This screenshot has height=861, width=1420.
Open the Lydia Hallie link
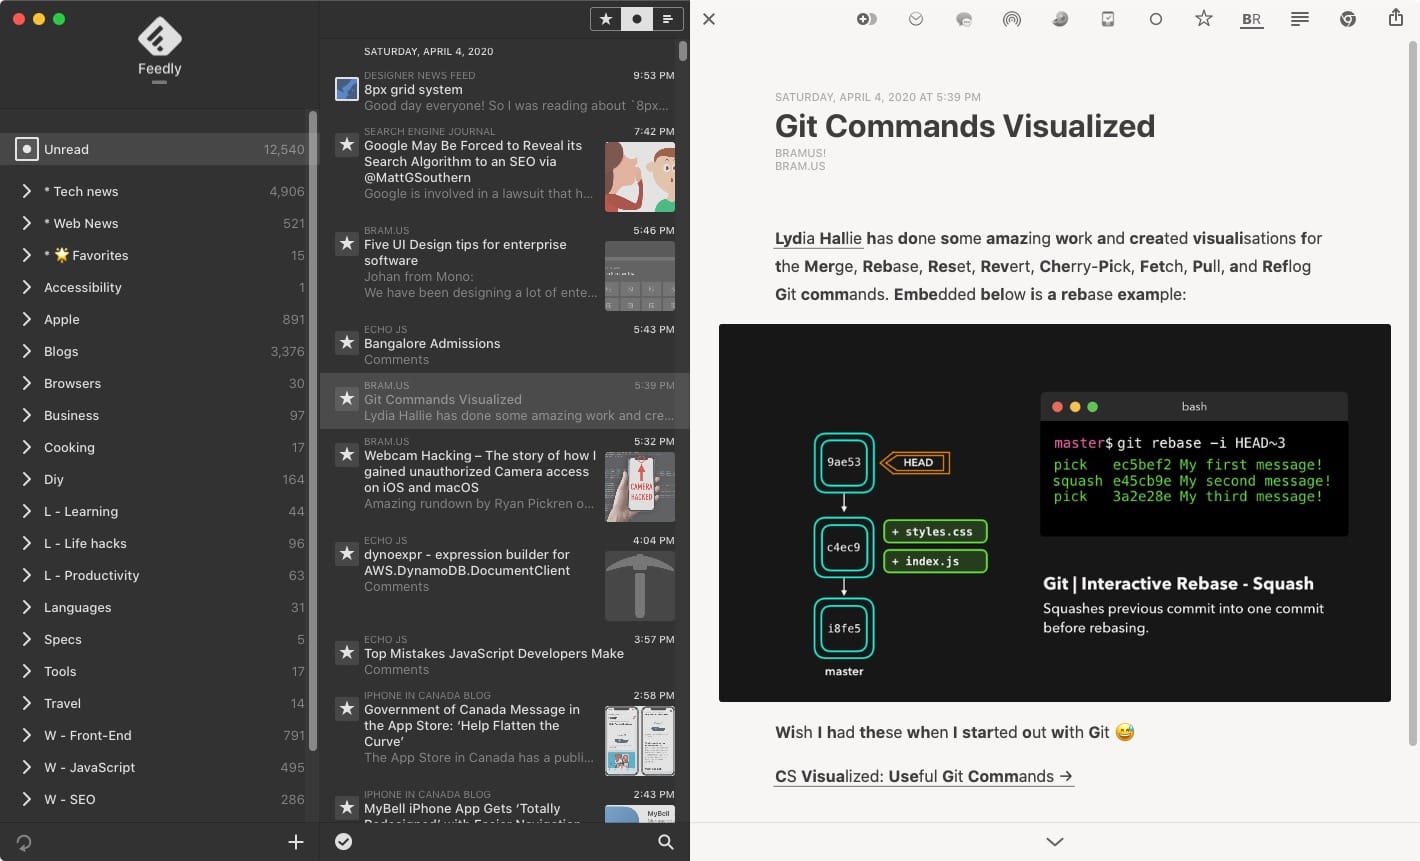pyautogui.click(x=818, y=238)
